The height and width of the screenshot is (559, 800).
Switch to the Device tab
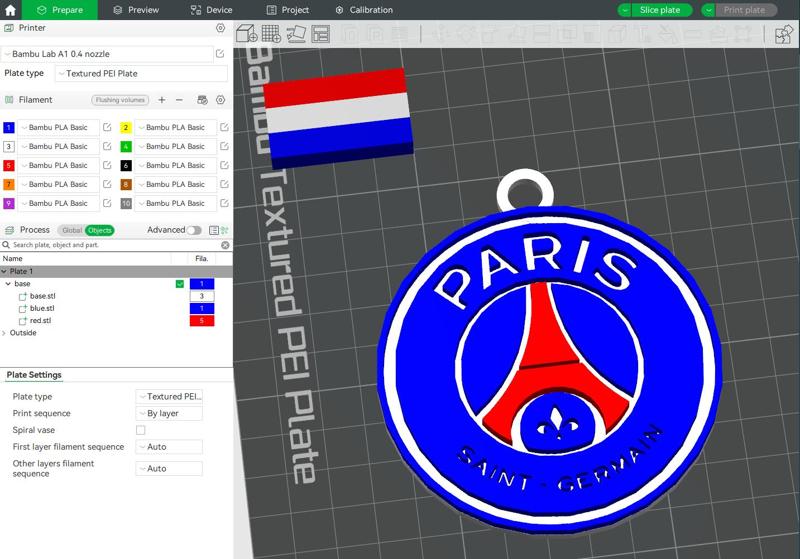211,10
